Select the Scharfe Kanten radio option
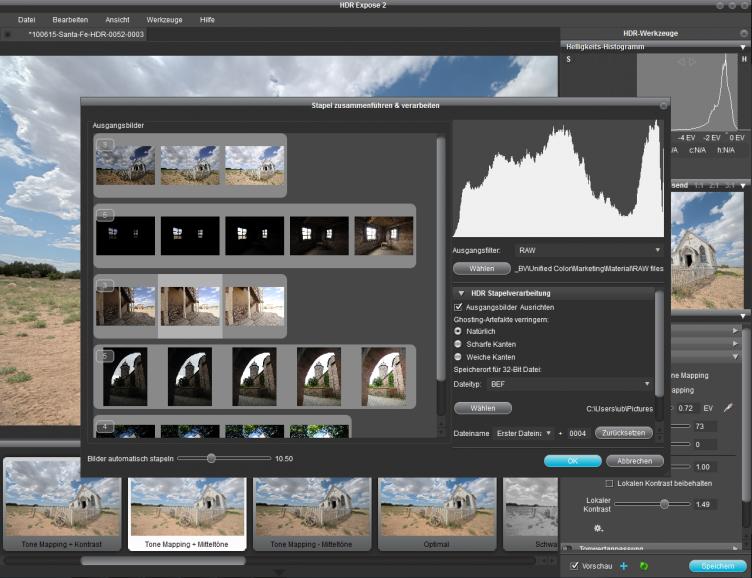Viewport: 752px width, 578px height. (x=459, y=343)
